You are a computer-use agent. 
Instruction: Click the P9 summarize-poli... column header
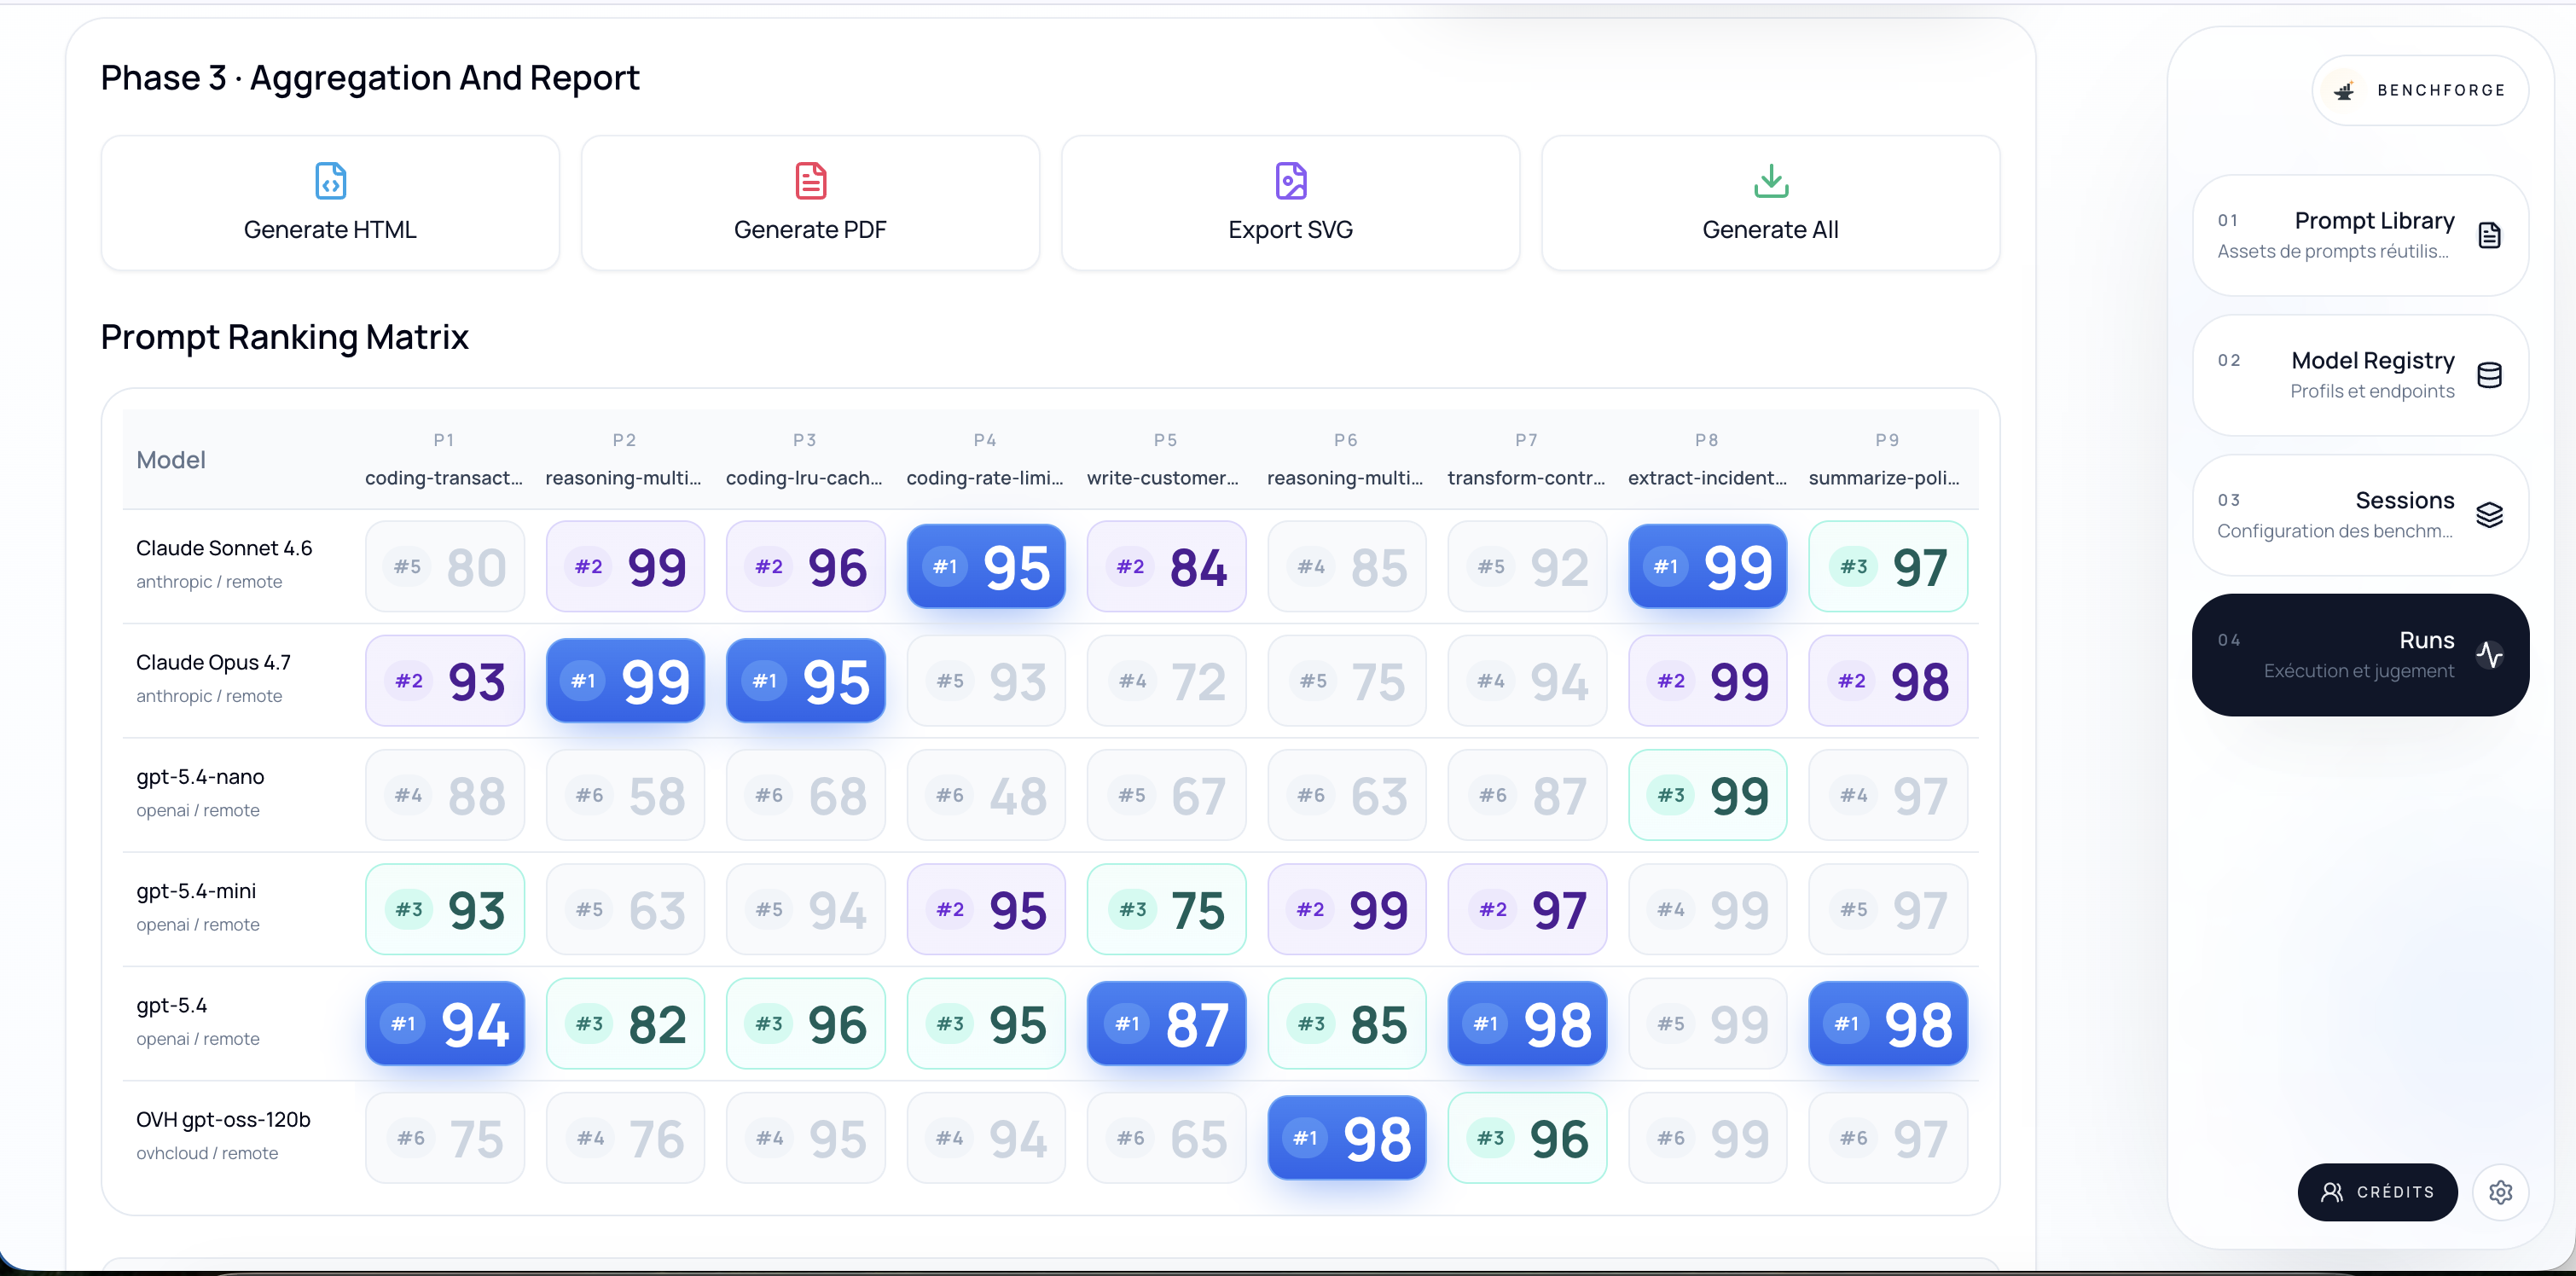pyautogui.click(x=1886, y=460)
